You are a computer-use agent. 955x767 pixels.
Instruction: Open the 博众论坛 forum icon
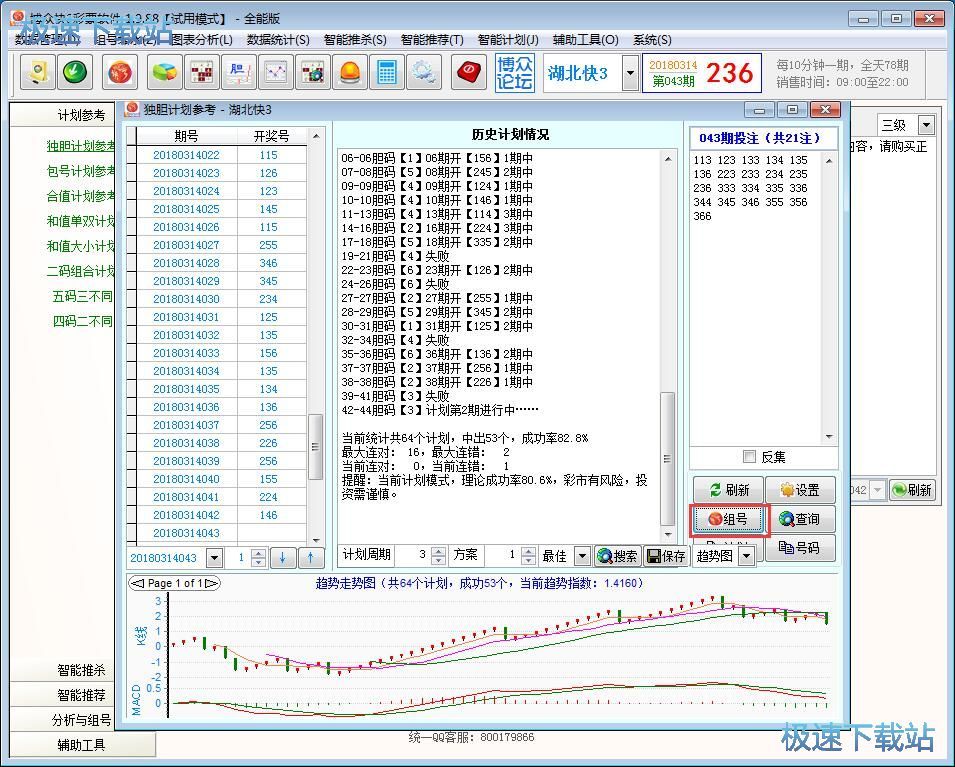point(514,73)
